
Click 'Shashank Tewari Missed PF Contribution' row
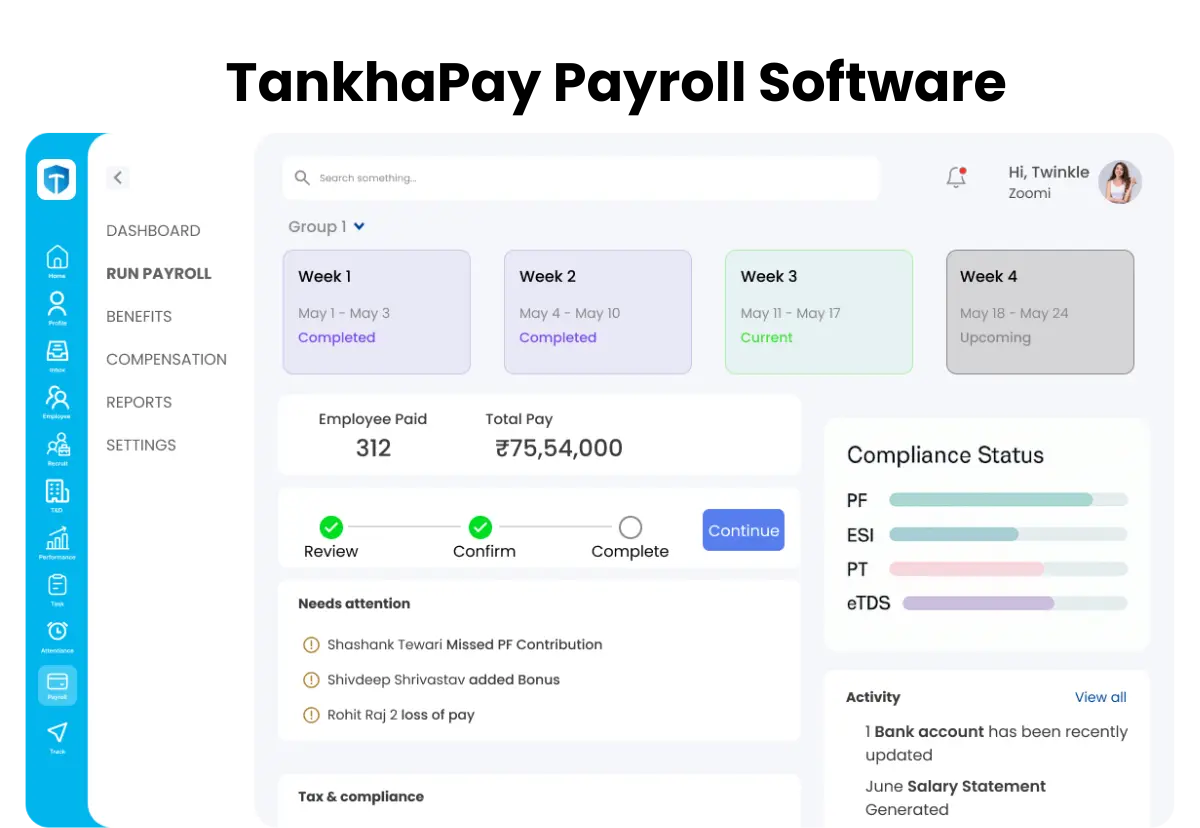[452, 645]
